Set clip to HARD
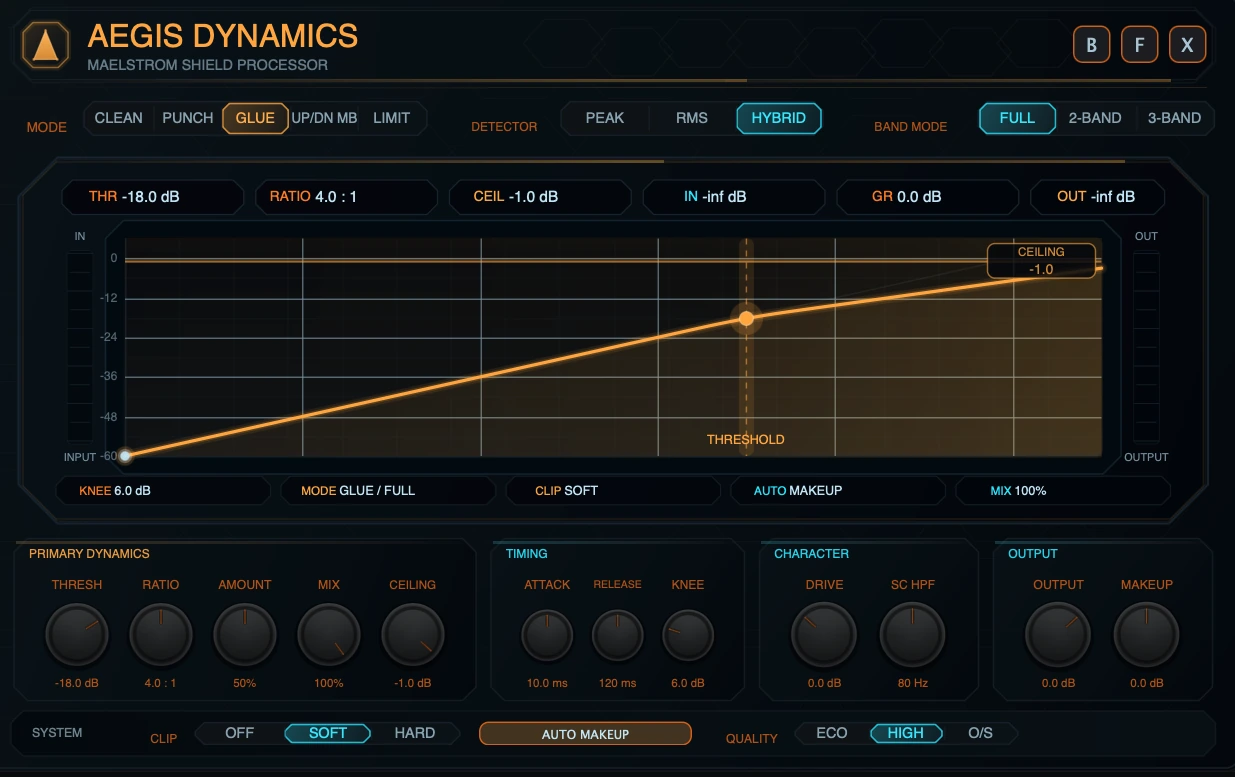 coord(415,733)
